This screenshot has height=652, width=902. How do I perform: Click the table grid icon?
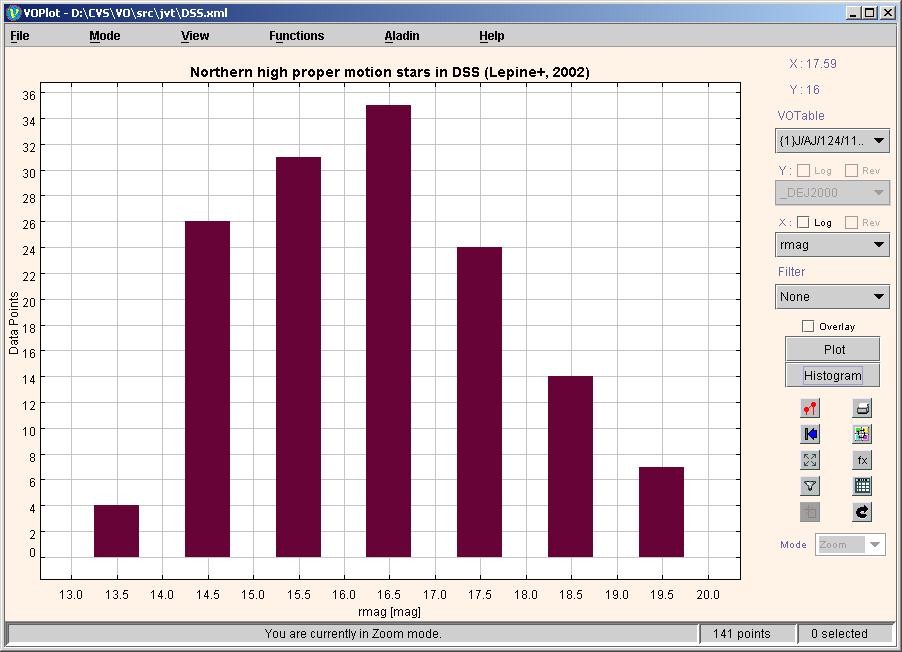[x=862, y=486]
